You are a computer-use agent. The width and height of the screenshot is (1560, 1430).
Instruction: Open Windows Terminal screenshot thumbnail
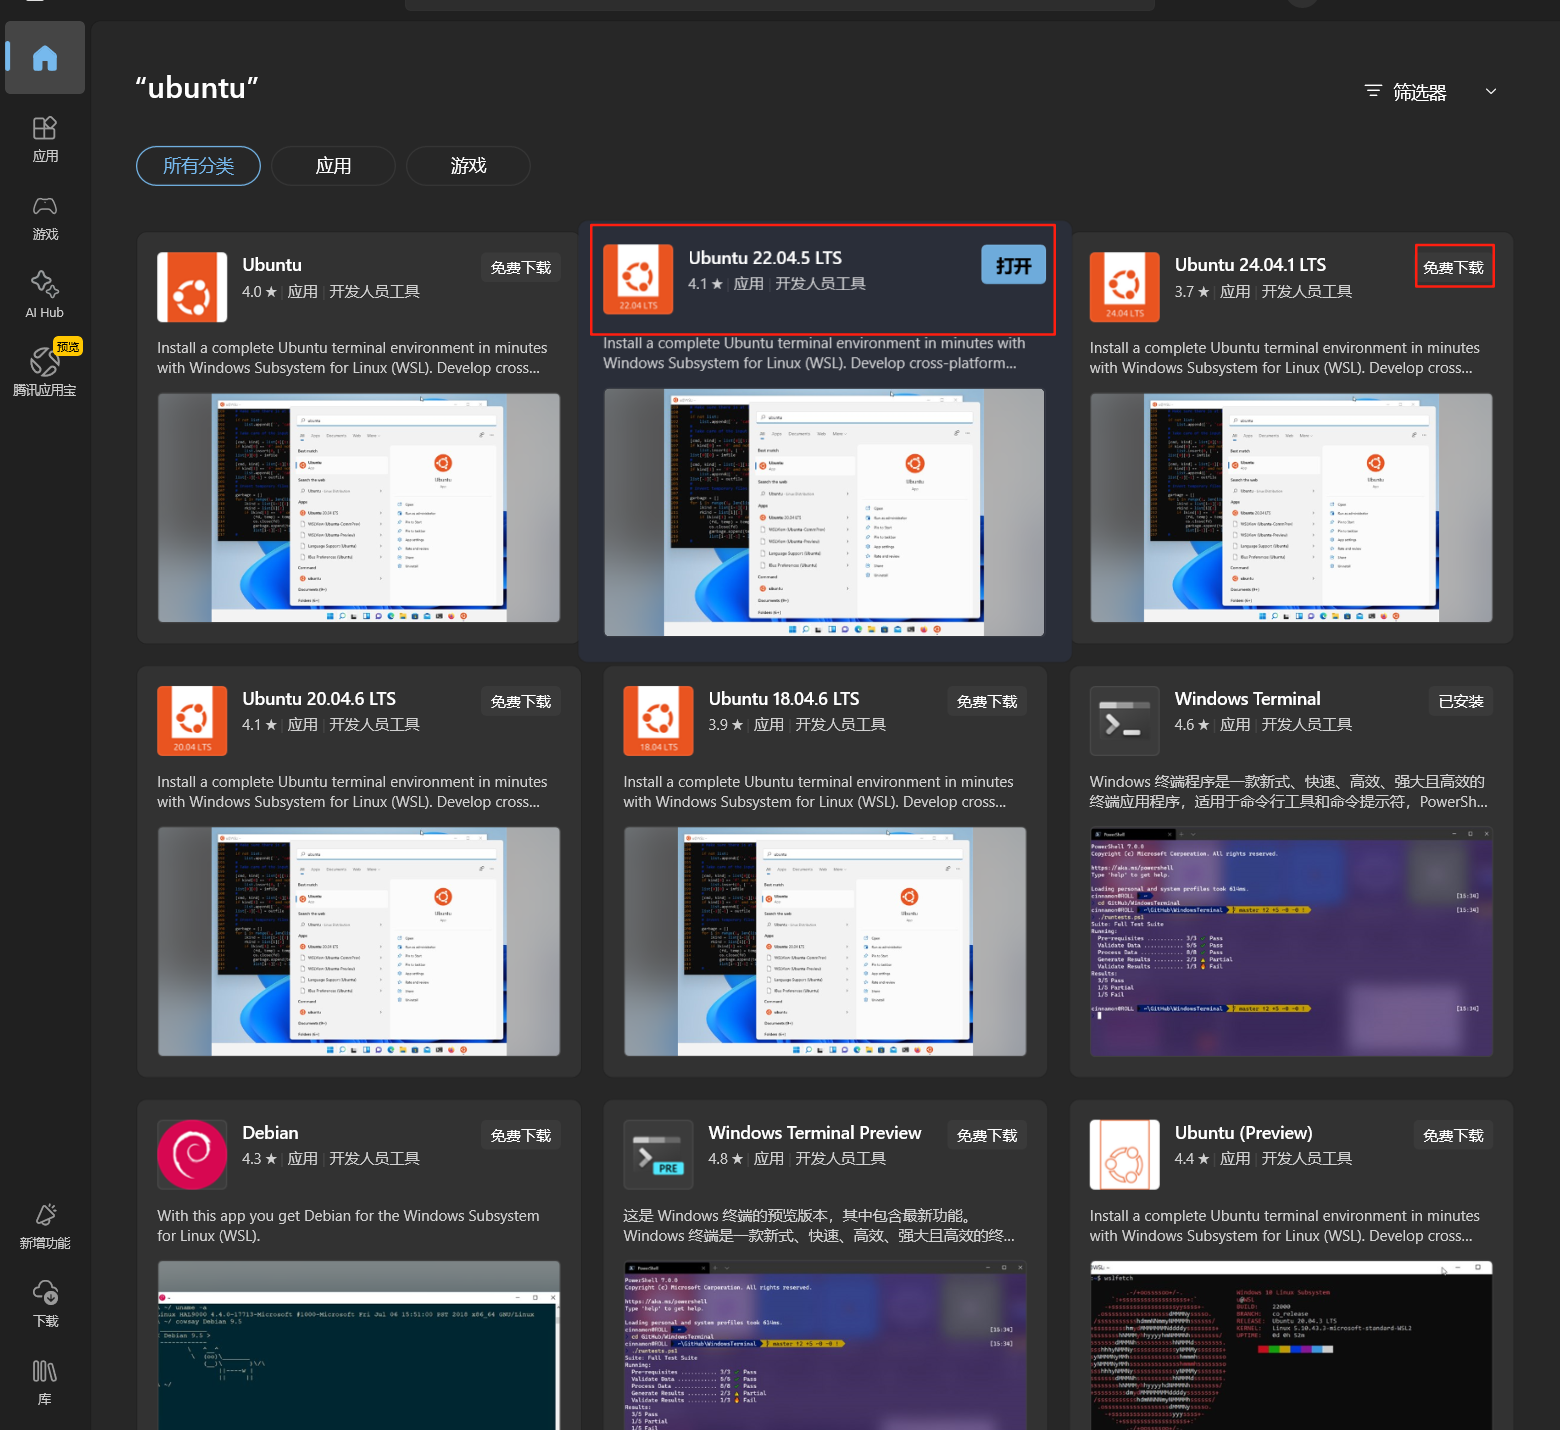click(1291, 942)
